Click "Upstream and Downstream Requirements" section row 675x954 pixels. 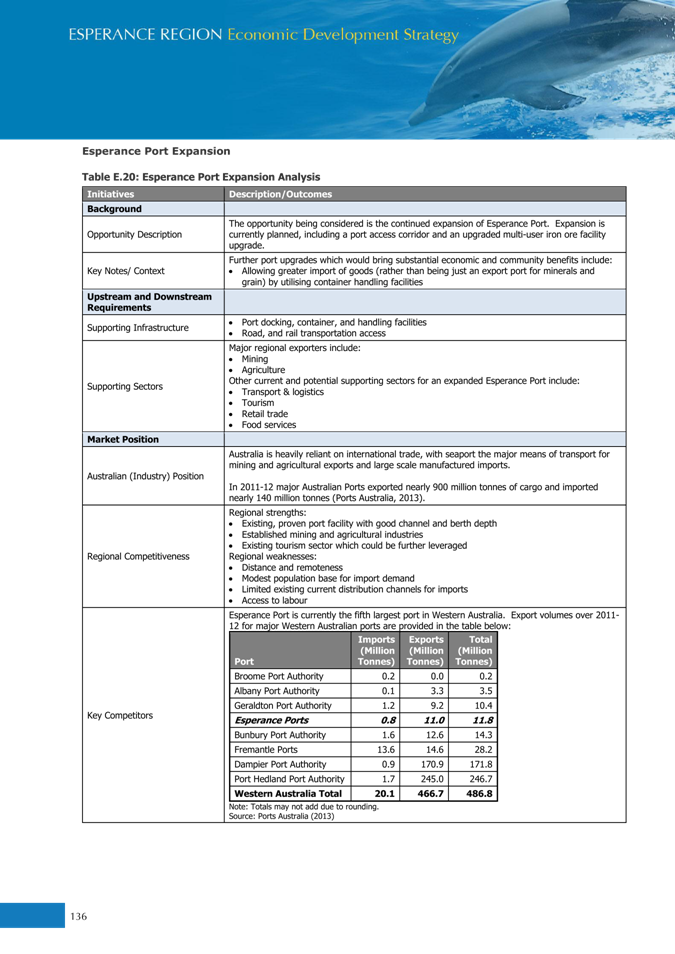click(x=149, y=302)
